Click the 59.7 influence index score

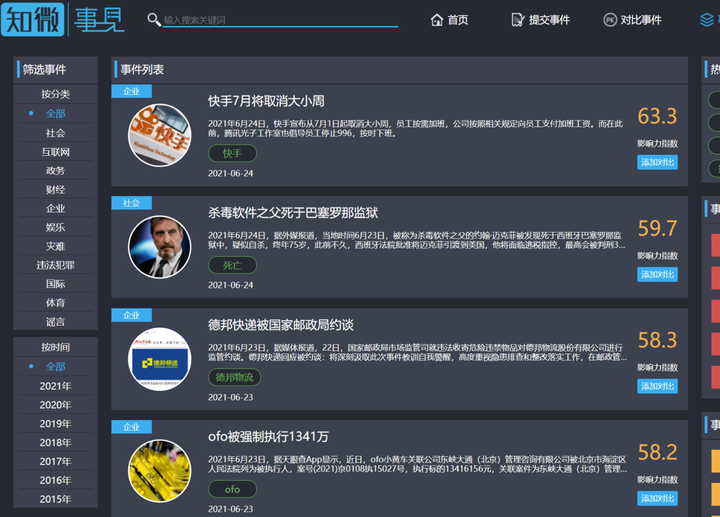click(657, 228)
